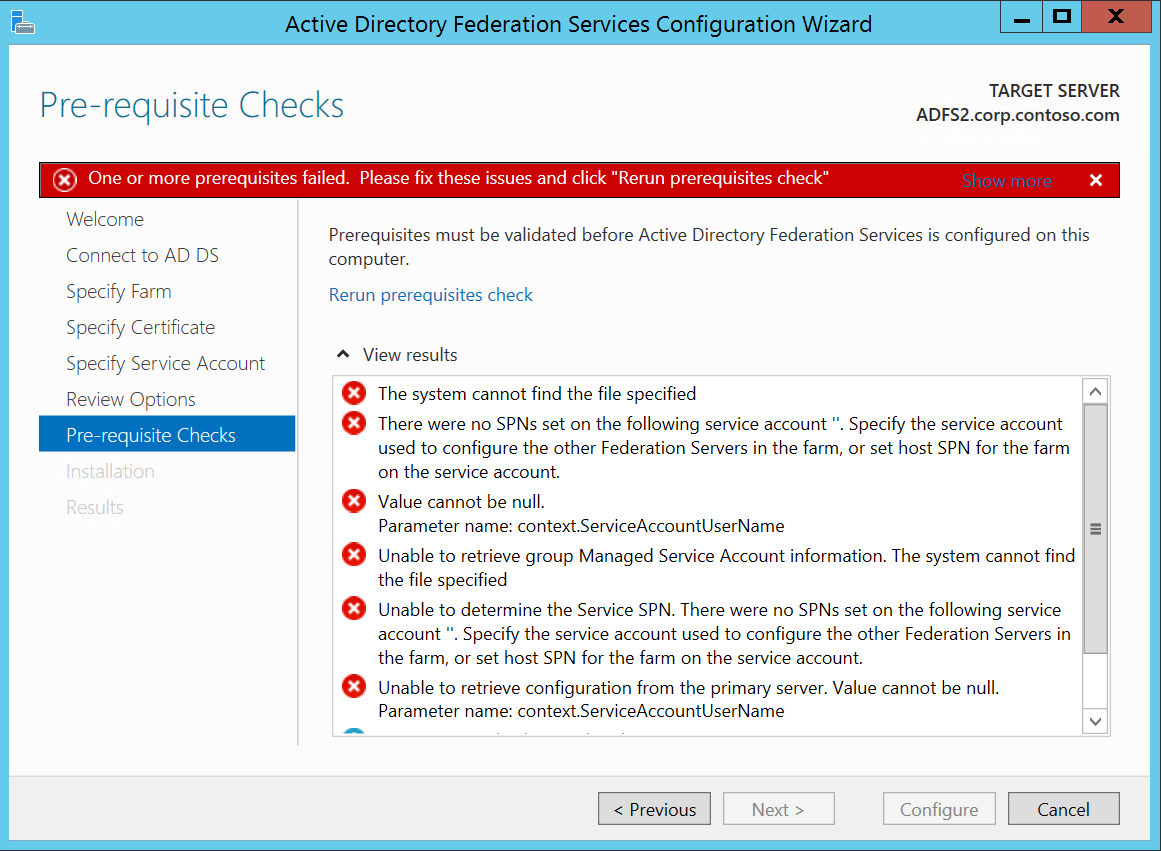Image resolution: width=1161 pixels, height=851 pixels.
Task: Click error icon beside 'The system cannot find the file specified'
Action: [354, 393]
